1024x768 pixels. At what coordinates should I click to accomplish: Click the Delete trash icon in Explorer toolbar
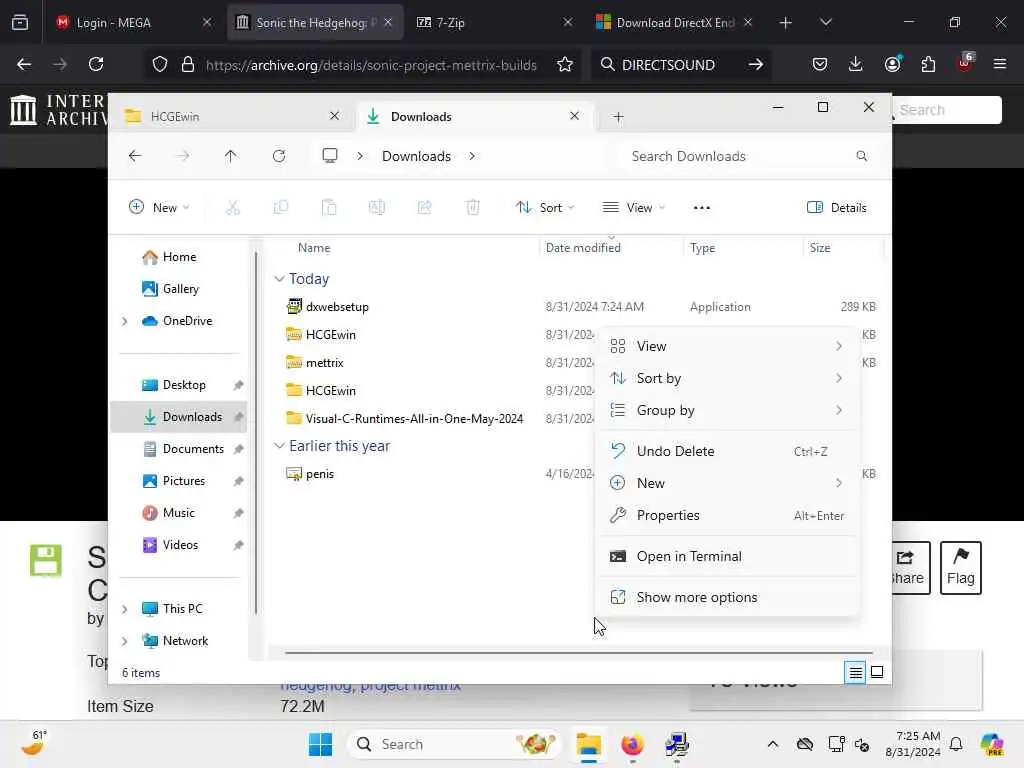pyautogui.click(x=472, y=208)
